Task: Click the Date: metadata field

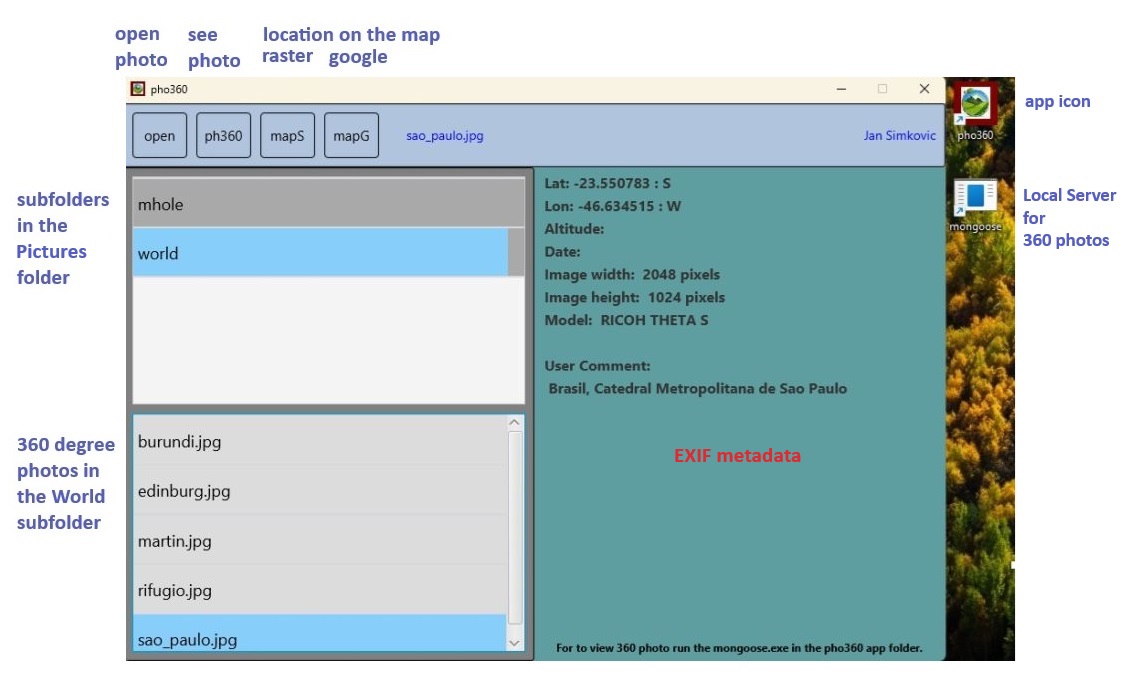Action: click(x=562, y=252)
